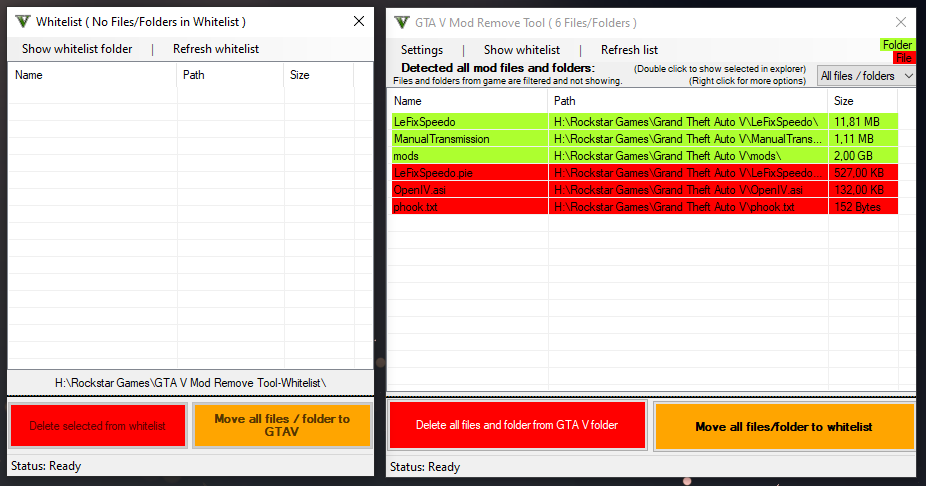Click Show whitelist in the menu bar
926x486 pixels.
522,50
